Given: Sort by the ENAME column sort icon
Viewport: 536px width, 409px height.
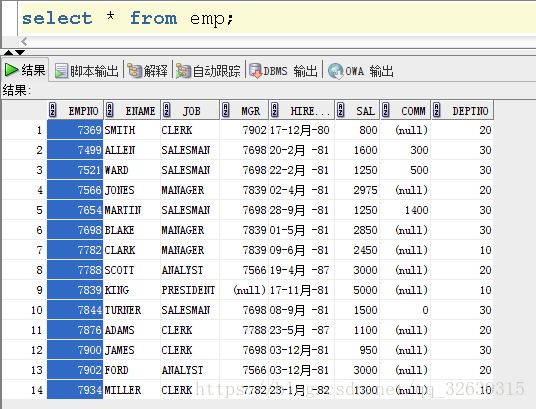Looking at the screenshot, I should (109, 110).
